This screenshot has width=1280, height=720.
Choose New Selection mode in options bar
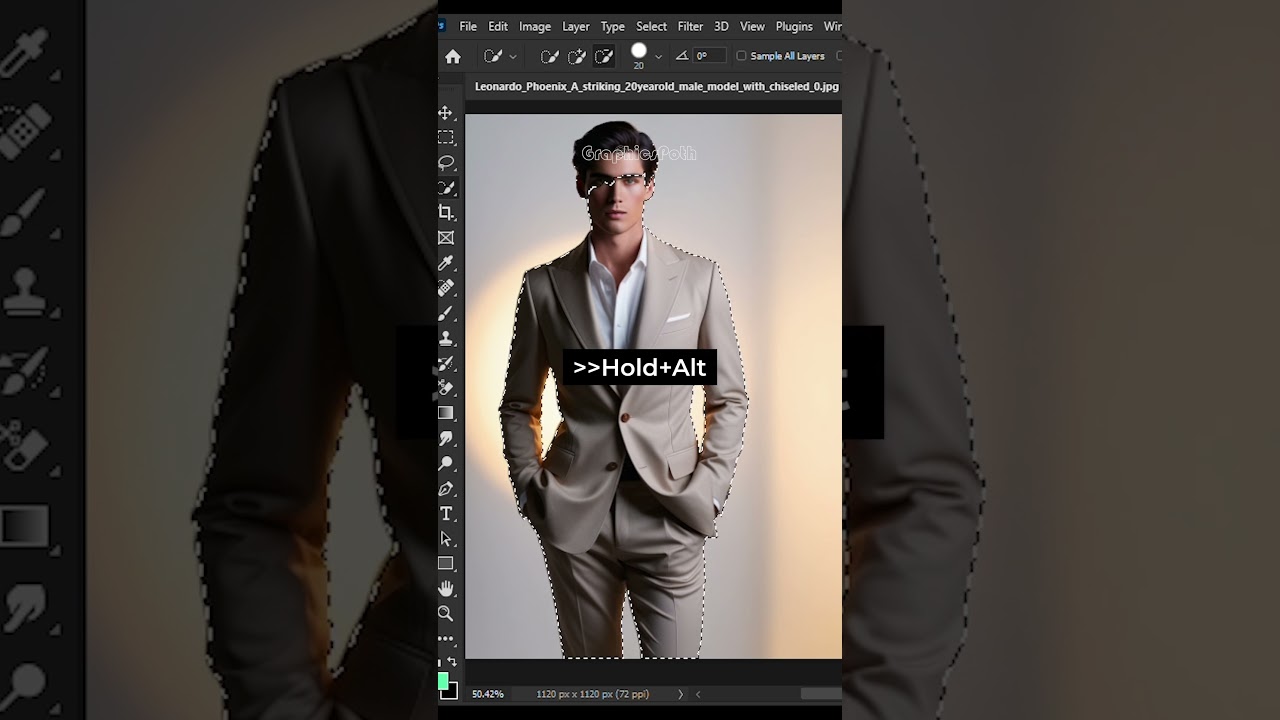tap(550, 57)
